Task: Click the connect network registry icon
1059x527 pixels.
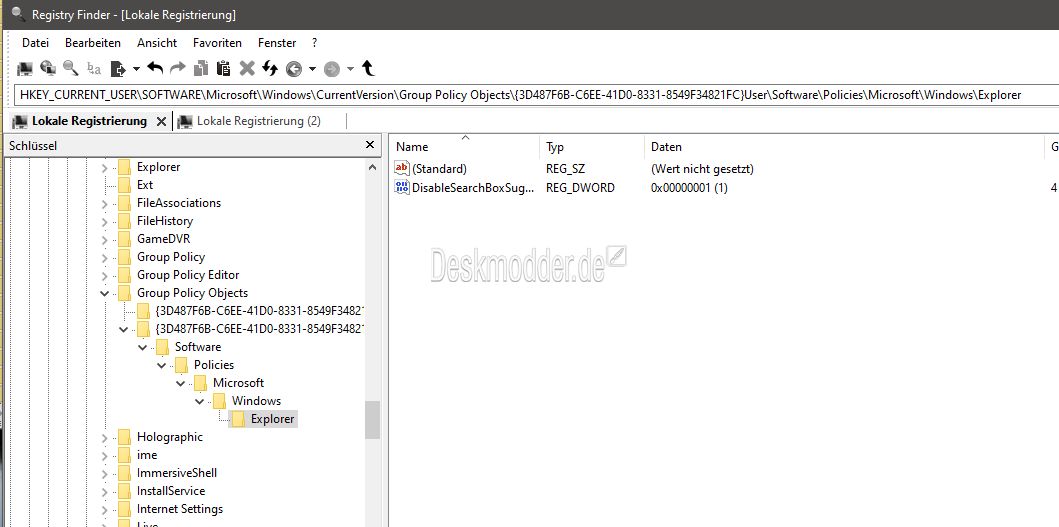Action: pos(48,68)
